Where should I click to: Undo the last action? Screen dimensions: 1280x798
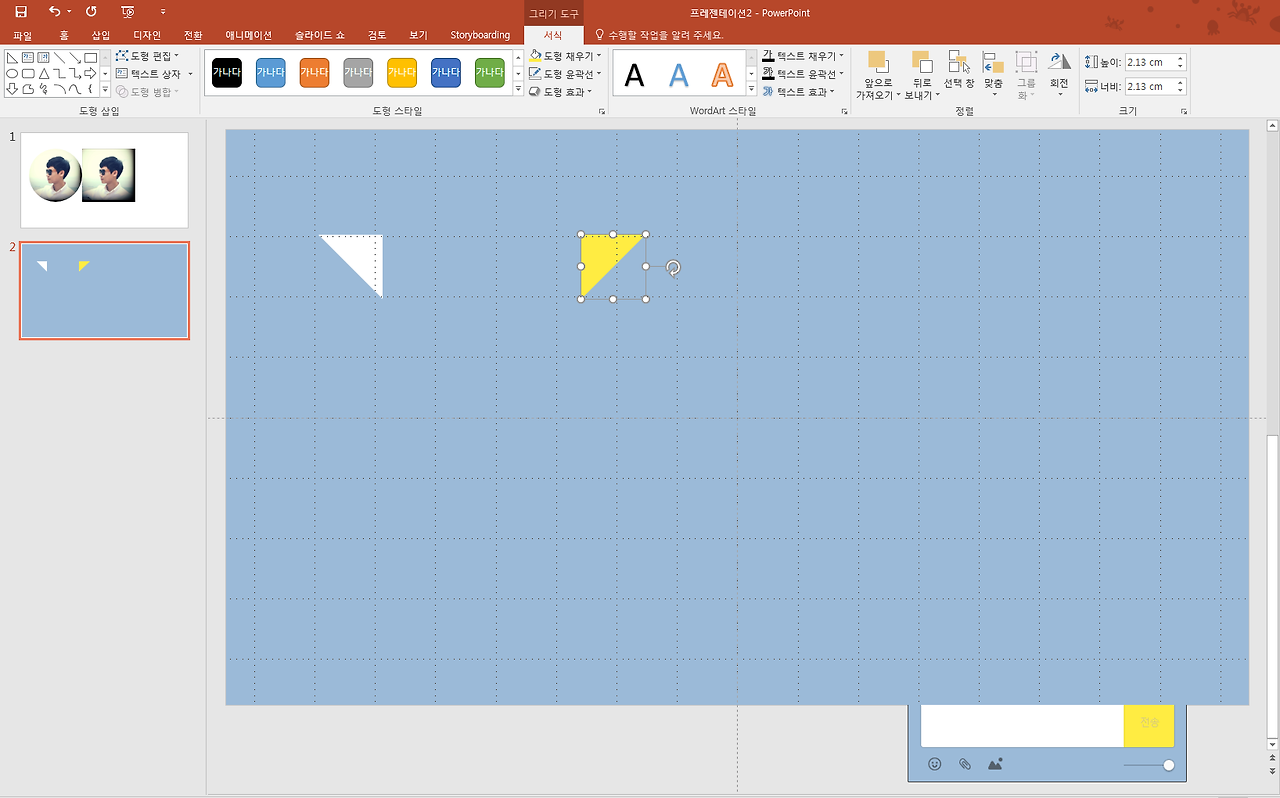[x=54, y=12]
